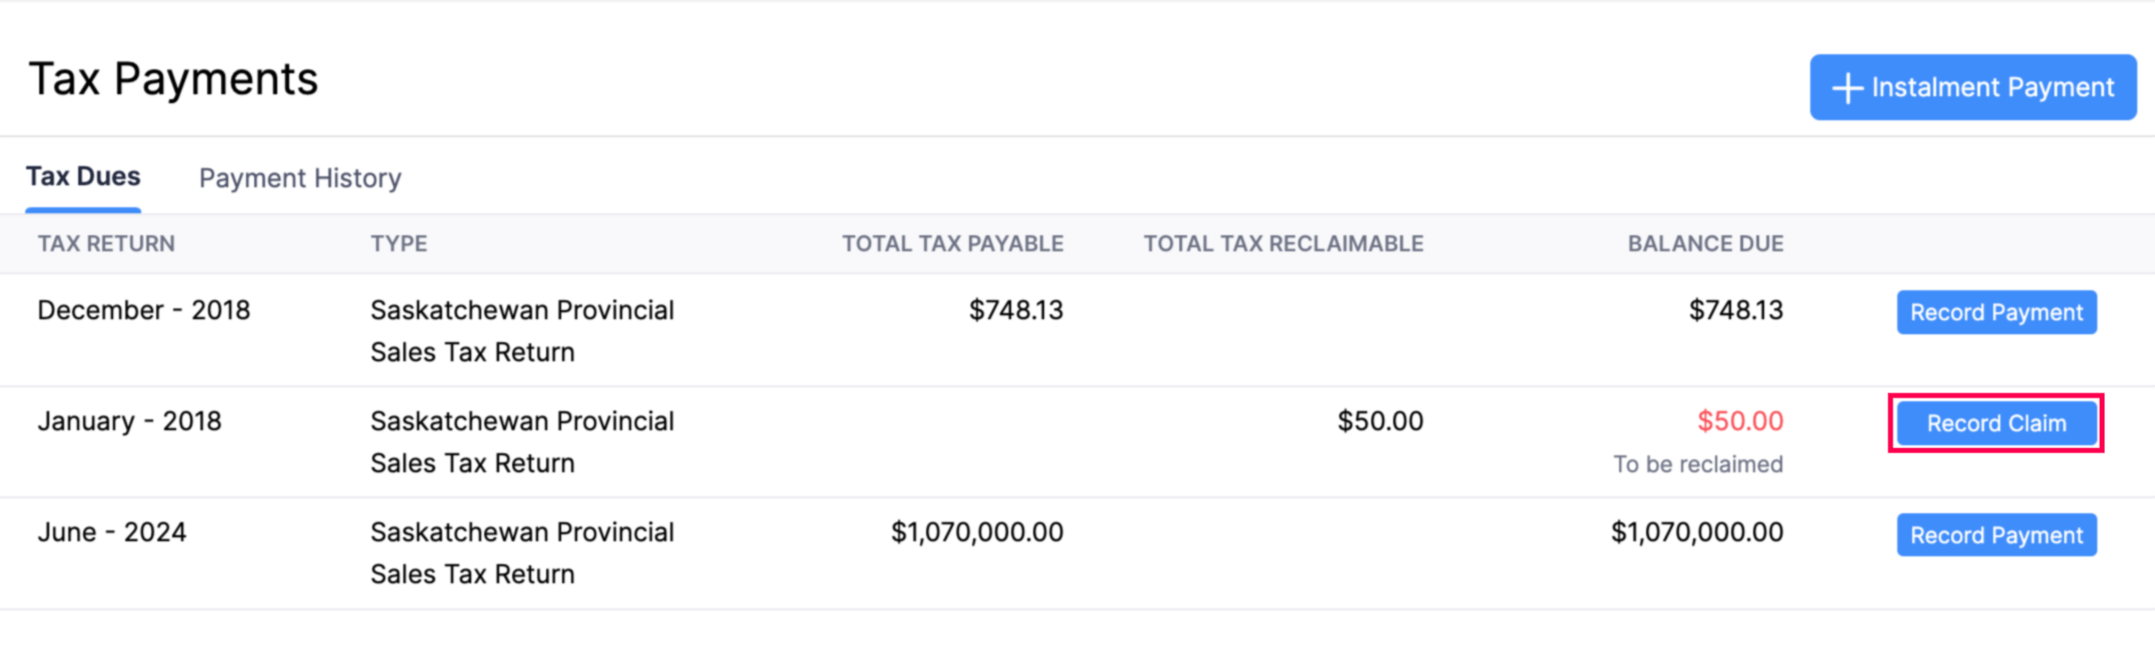Switch to the Payment History tab

300,178
